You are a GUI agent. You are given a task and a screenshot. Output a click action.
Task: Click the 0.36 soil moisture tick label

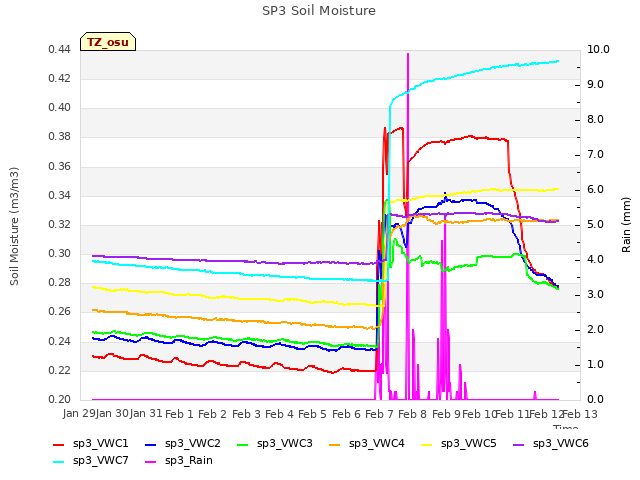[59, 167]
